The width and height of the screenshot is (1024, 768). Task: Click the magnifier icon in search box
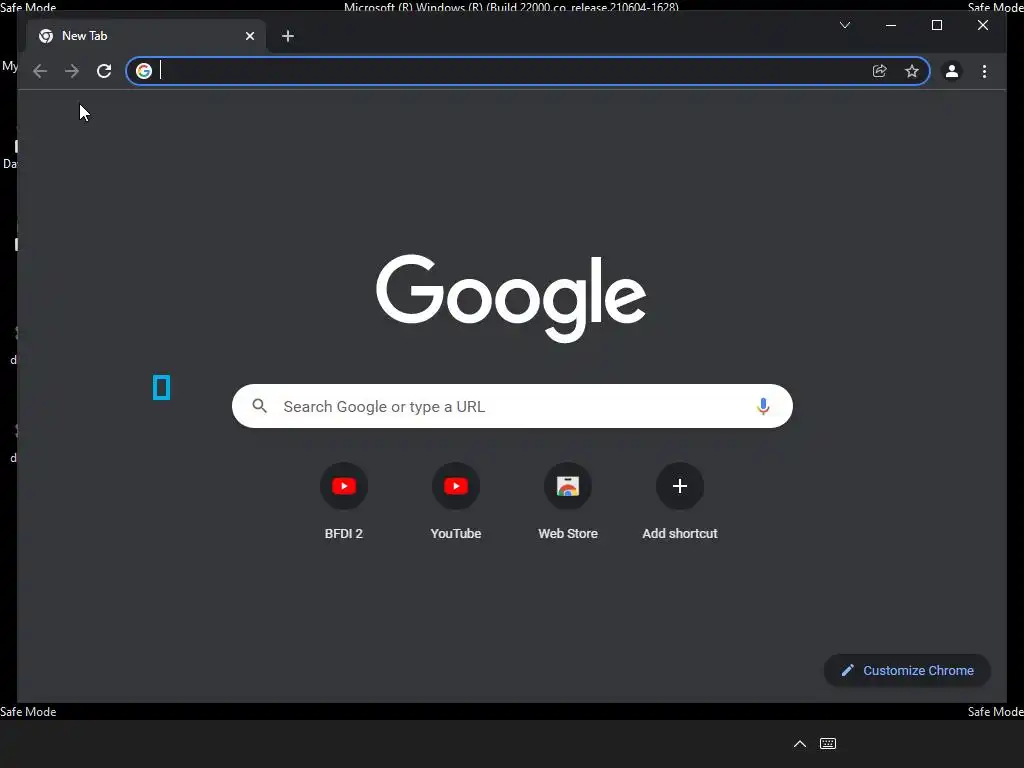point(260,406)
